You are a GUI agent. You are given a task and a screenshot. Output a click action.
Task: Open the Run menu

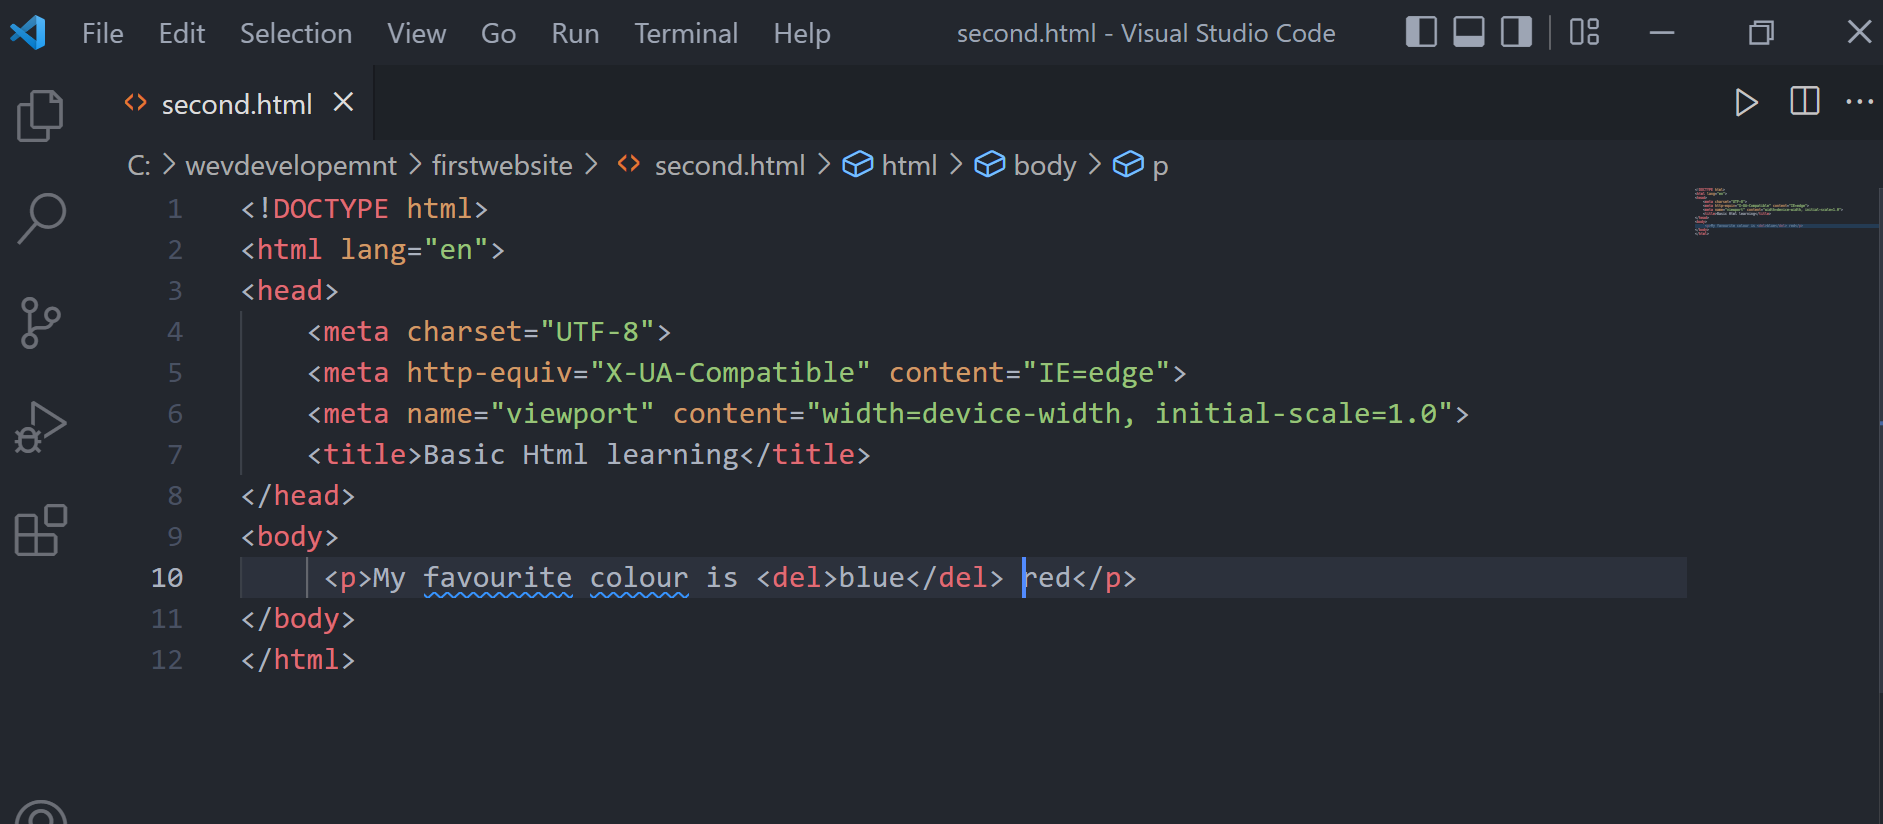coord(575,33)
